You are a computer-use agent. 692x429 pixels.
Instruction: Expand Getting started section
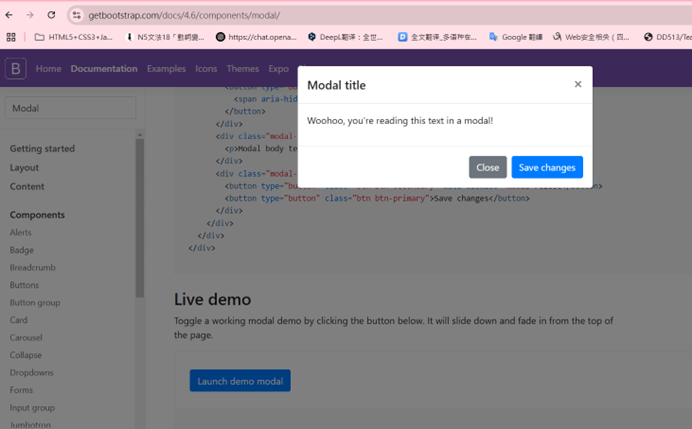pyautogui.click(x=42, y=149)
